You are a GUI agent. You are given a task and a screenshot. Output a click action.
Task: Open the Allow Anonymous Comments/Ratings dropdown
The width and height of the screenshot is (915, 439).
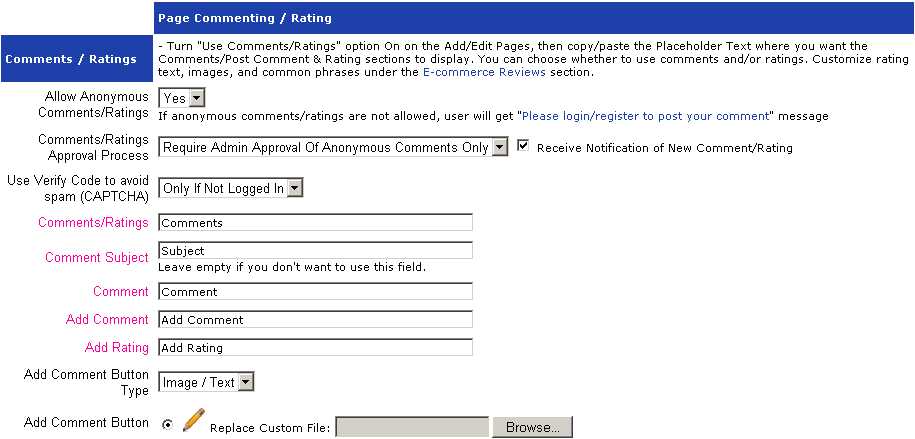182,98
